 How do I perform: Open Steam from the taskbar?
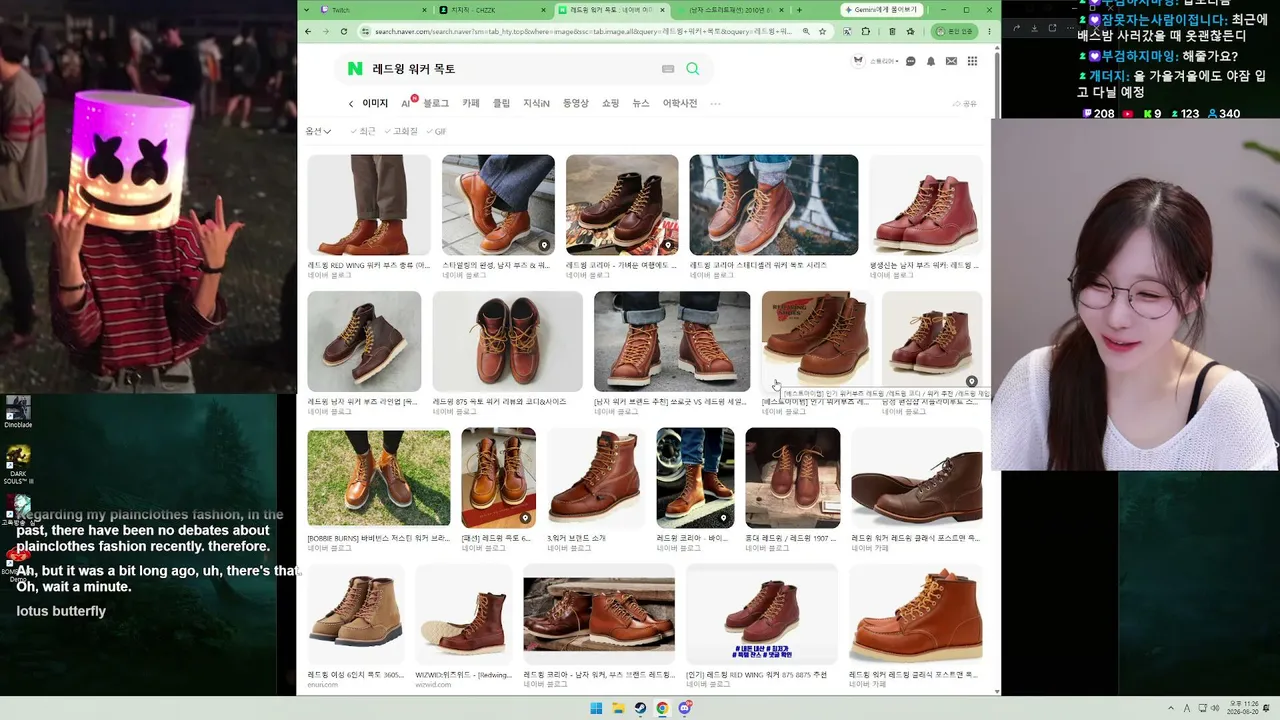point(641,708)
